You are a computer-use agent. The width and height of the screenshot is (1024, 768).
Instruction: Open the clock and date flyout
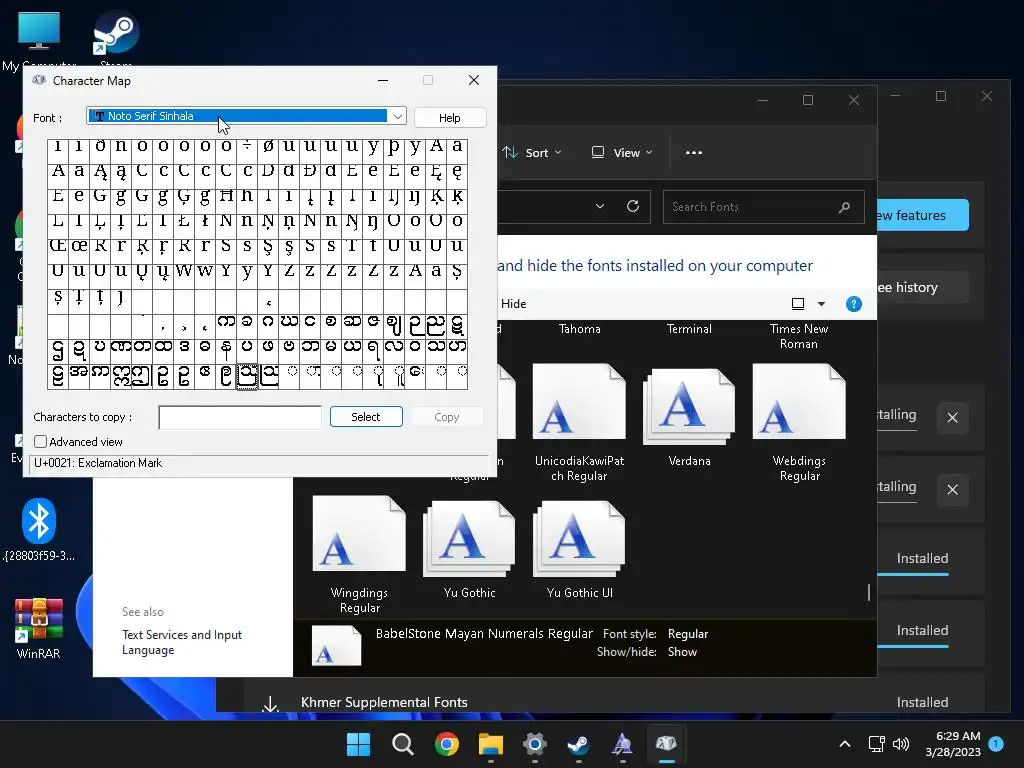pos(953,744)
